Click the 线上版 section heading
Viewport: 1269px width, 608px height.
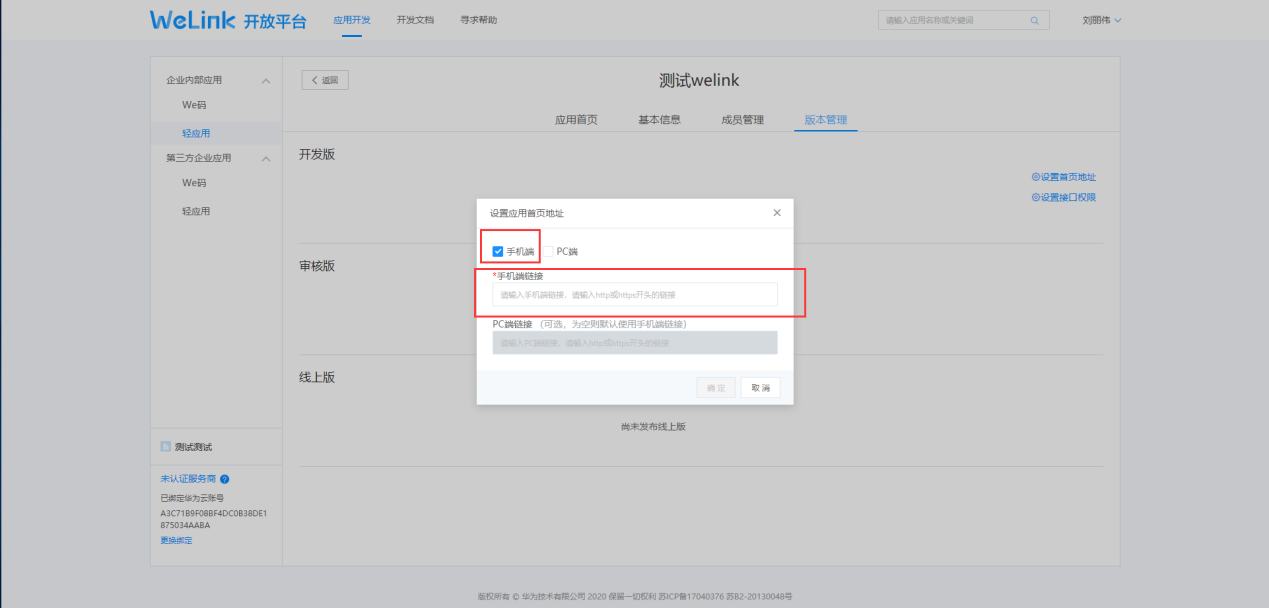click(x=317, y=377)
